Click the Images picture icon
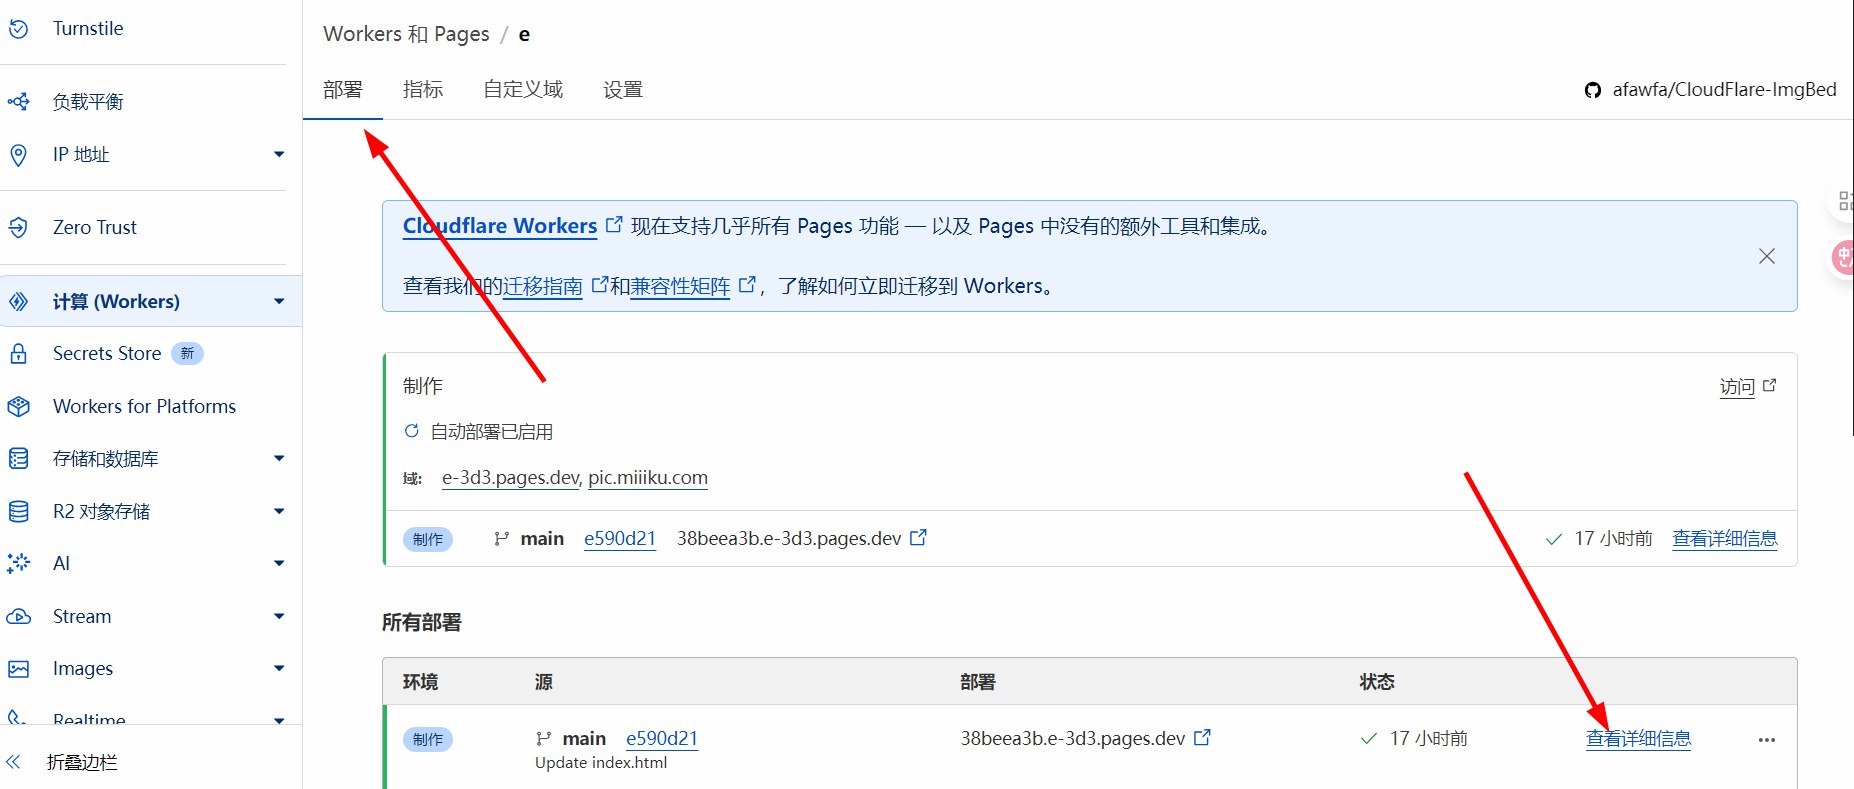 click(18, 668)
